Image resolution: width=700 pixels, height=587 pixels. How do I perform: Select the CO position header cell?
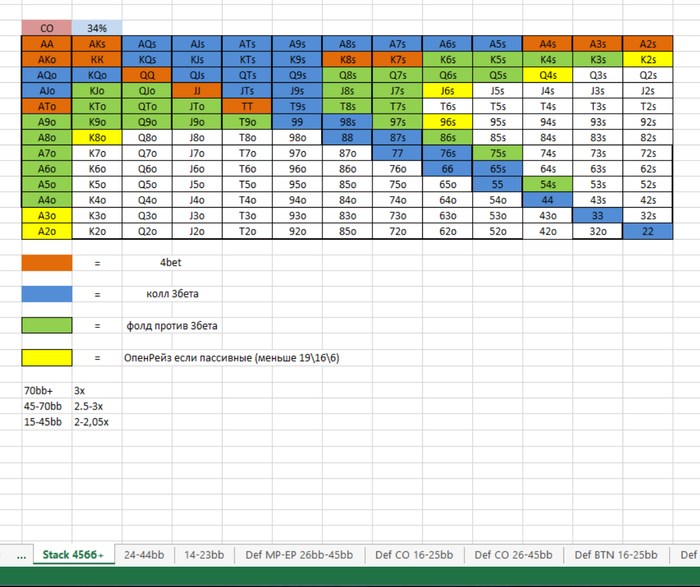[x=47, y=28]
